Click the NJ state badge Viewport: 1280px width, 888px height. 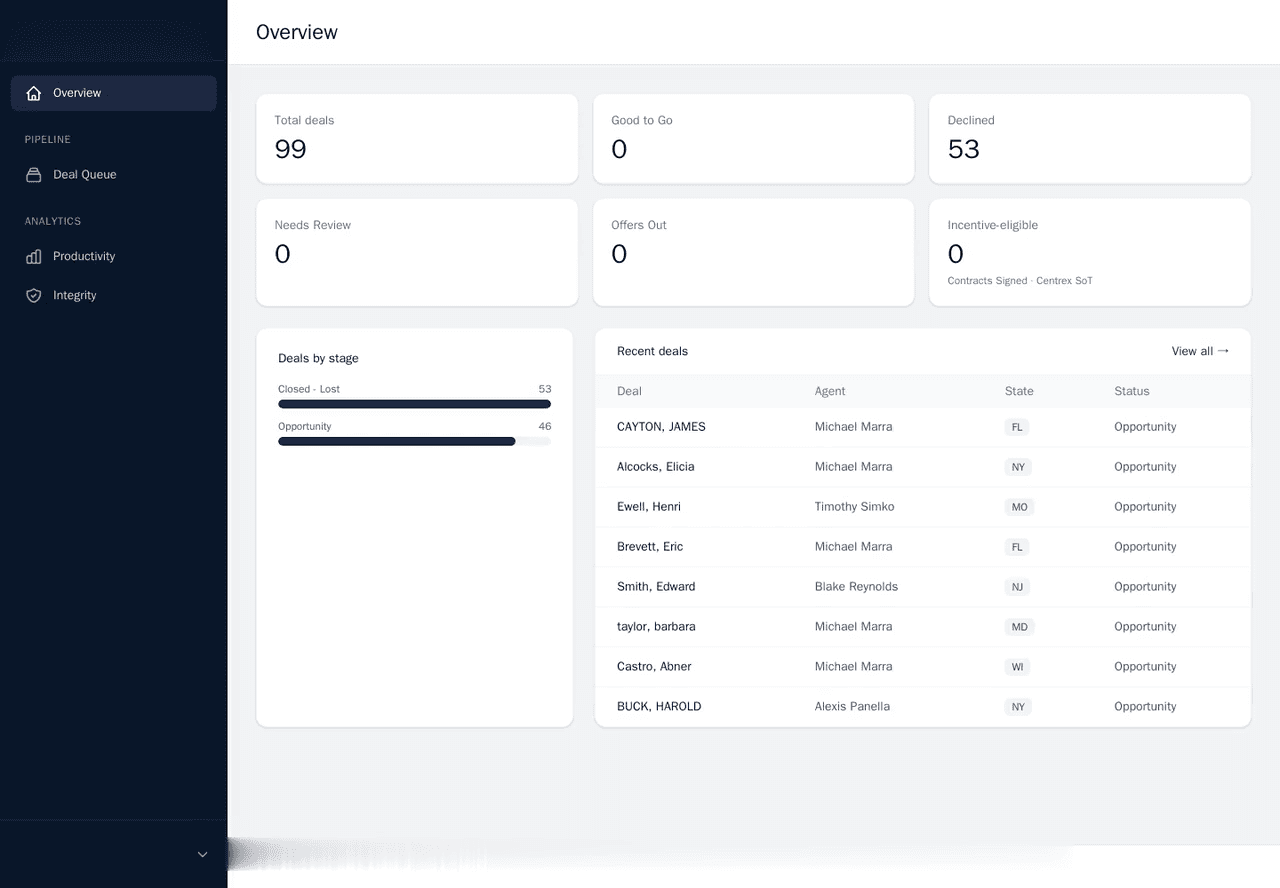(1018, 587)
